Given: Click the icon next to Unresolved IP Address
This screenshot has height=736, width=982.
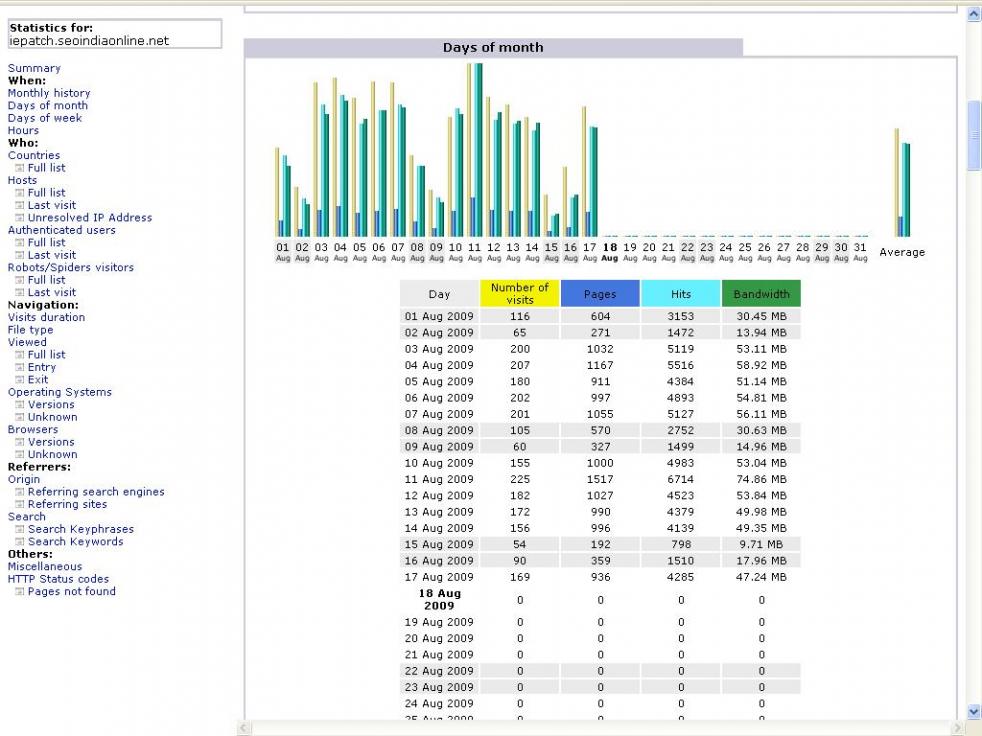Looking at the screenshot, I should pos(20,218).
